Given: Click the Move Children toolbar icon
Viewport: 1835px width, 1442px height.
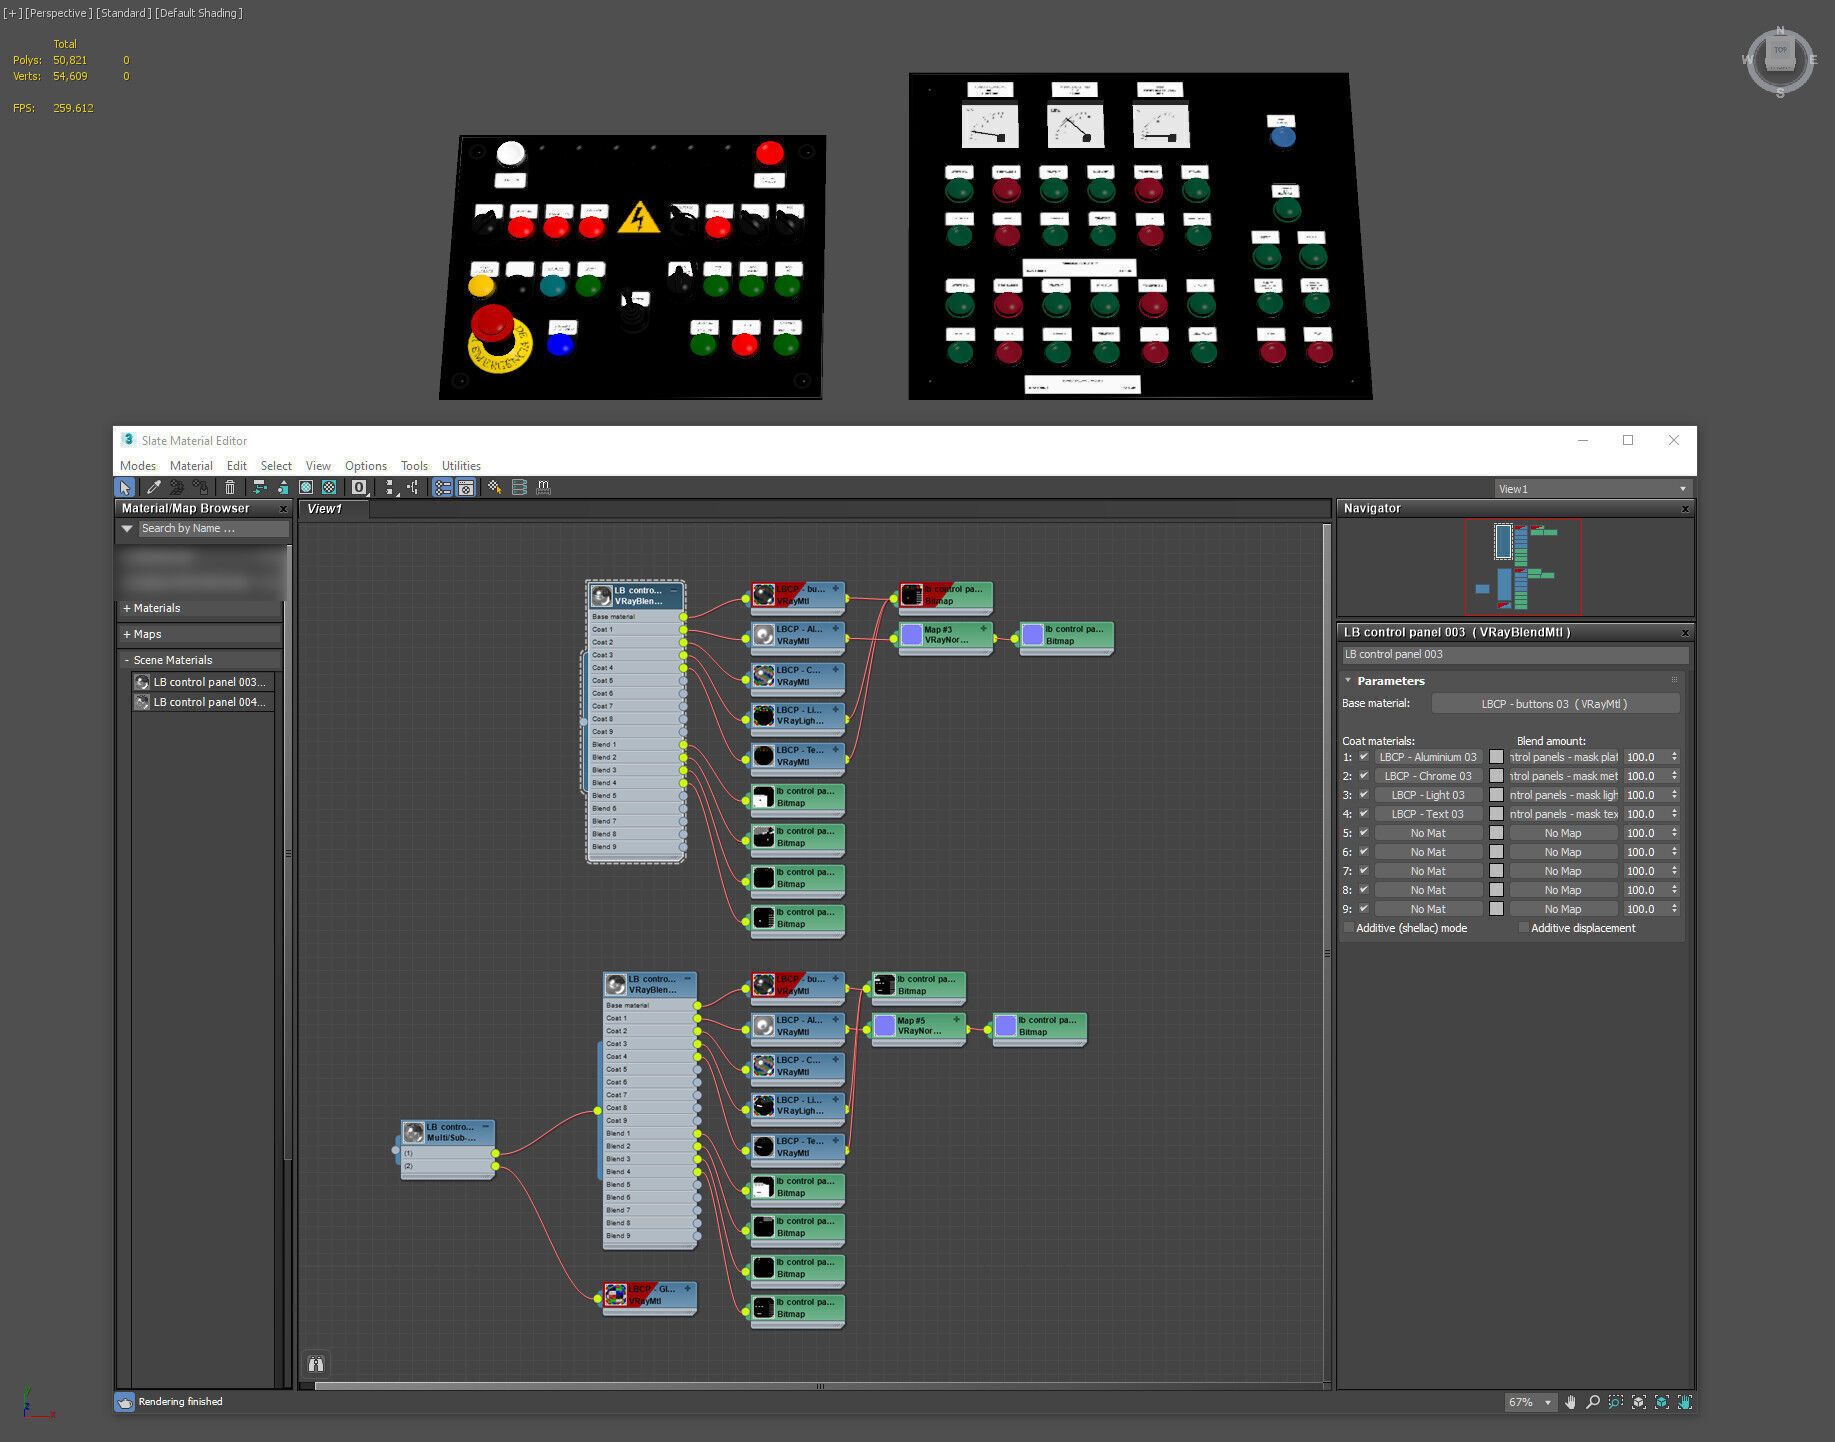Looking at the screenshot, I should pyautogui.click(x=259, y=487).
